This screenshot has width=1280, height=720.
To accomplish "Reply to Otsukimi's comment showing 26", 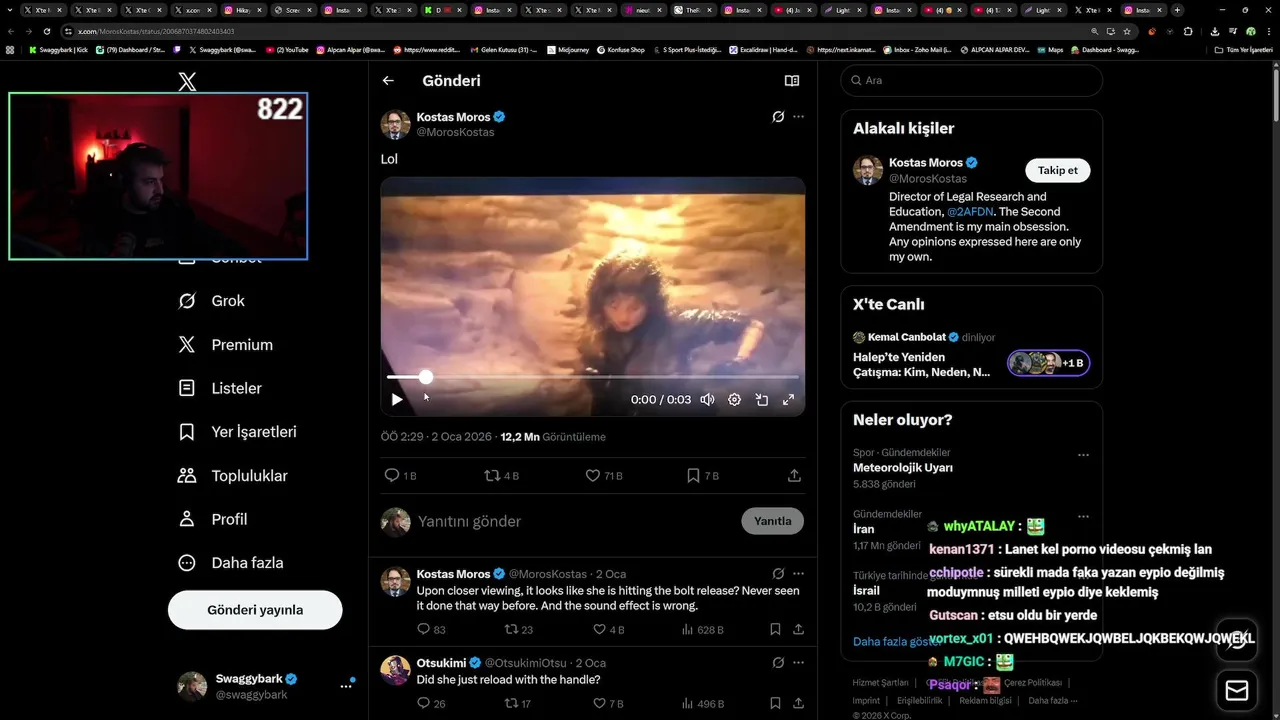I will (x=431, y=704).
